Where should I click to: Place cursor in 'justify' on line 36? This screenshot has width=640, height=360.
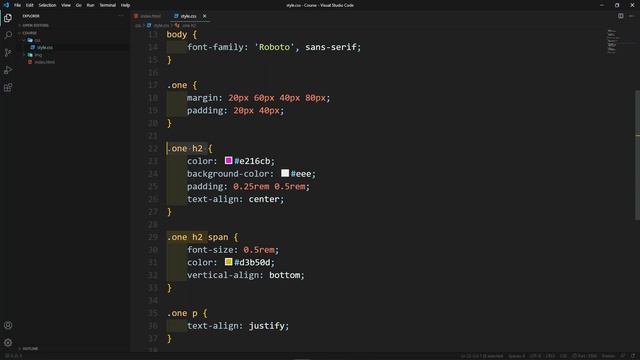coord(267,326)
